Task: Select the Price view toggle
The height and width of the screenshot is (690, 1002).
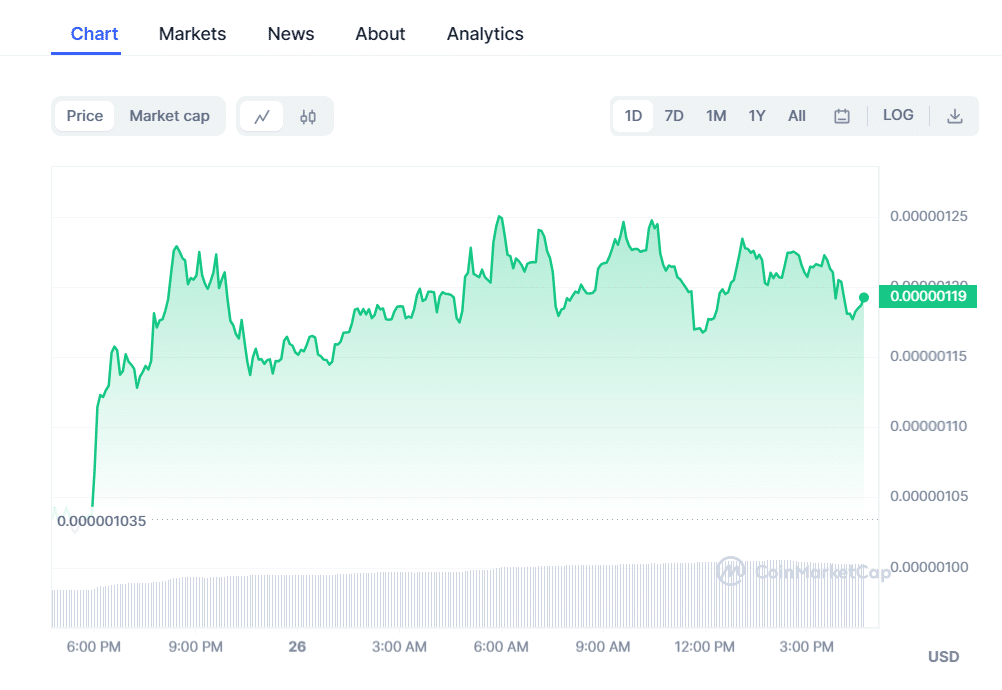Action: pyautogui.click(x=85, y=116)
